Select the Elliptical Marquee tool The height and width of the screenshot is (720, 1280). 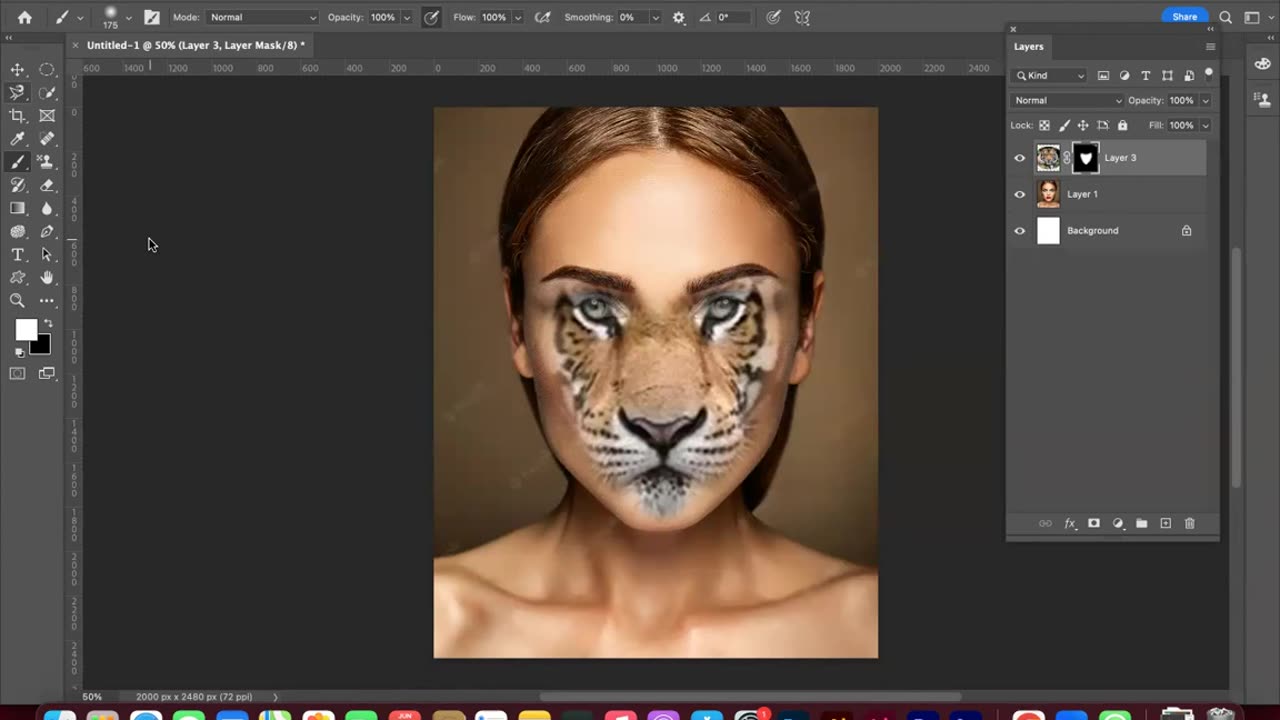point(47,69)
